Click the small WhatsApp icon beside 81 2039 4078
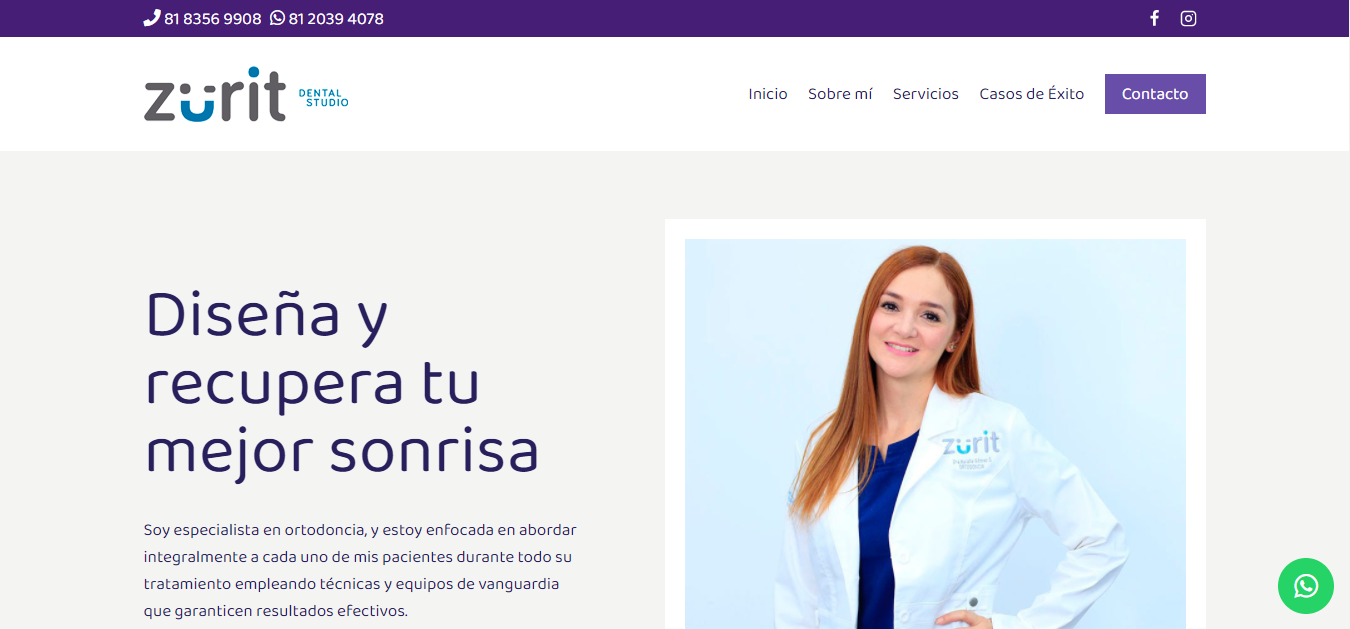 [277, 18]
